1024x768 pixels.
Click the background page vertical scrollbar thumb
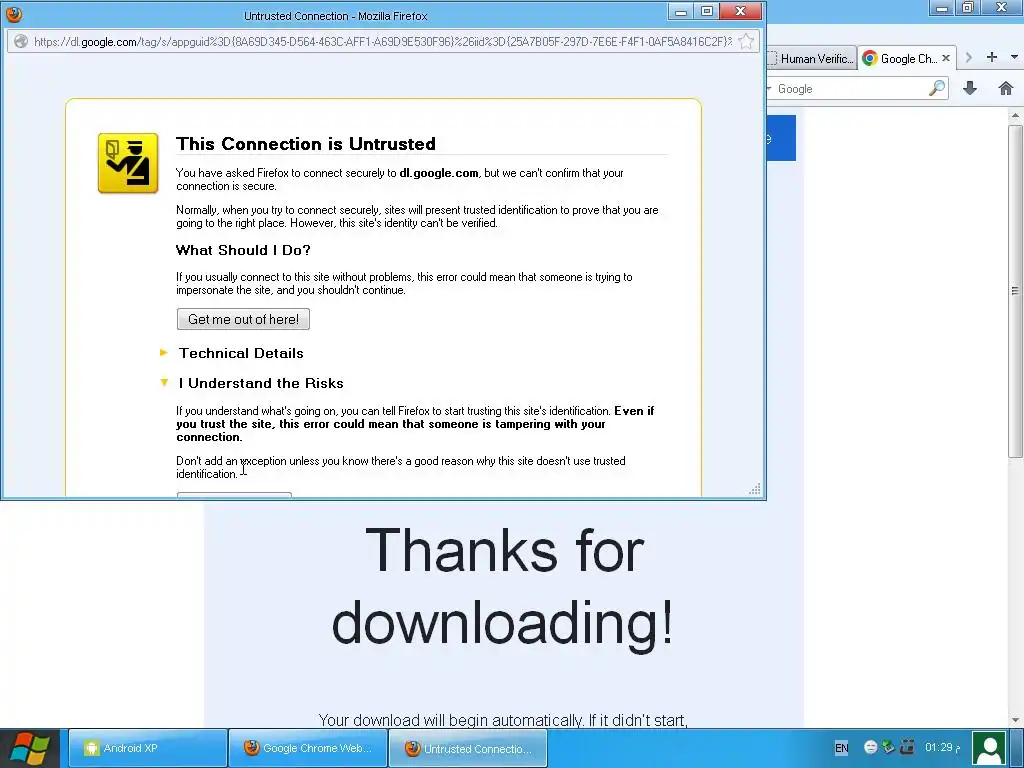click(x=1015, y=291)
